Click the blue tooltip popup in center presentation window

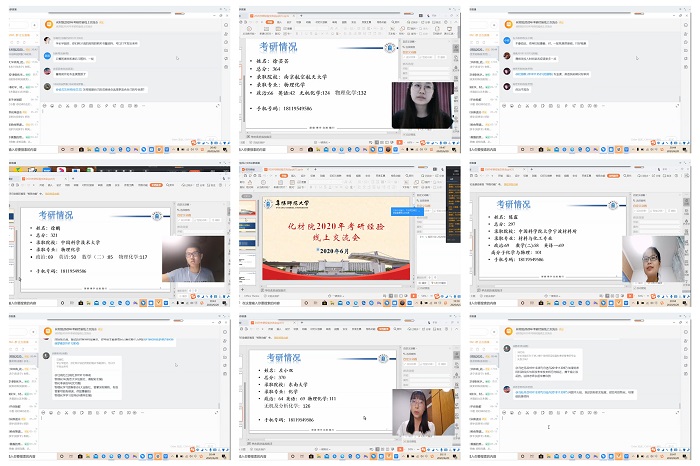[x=407, y=212]
